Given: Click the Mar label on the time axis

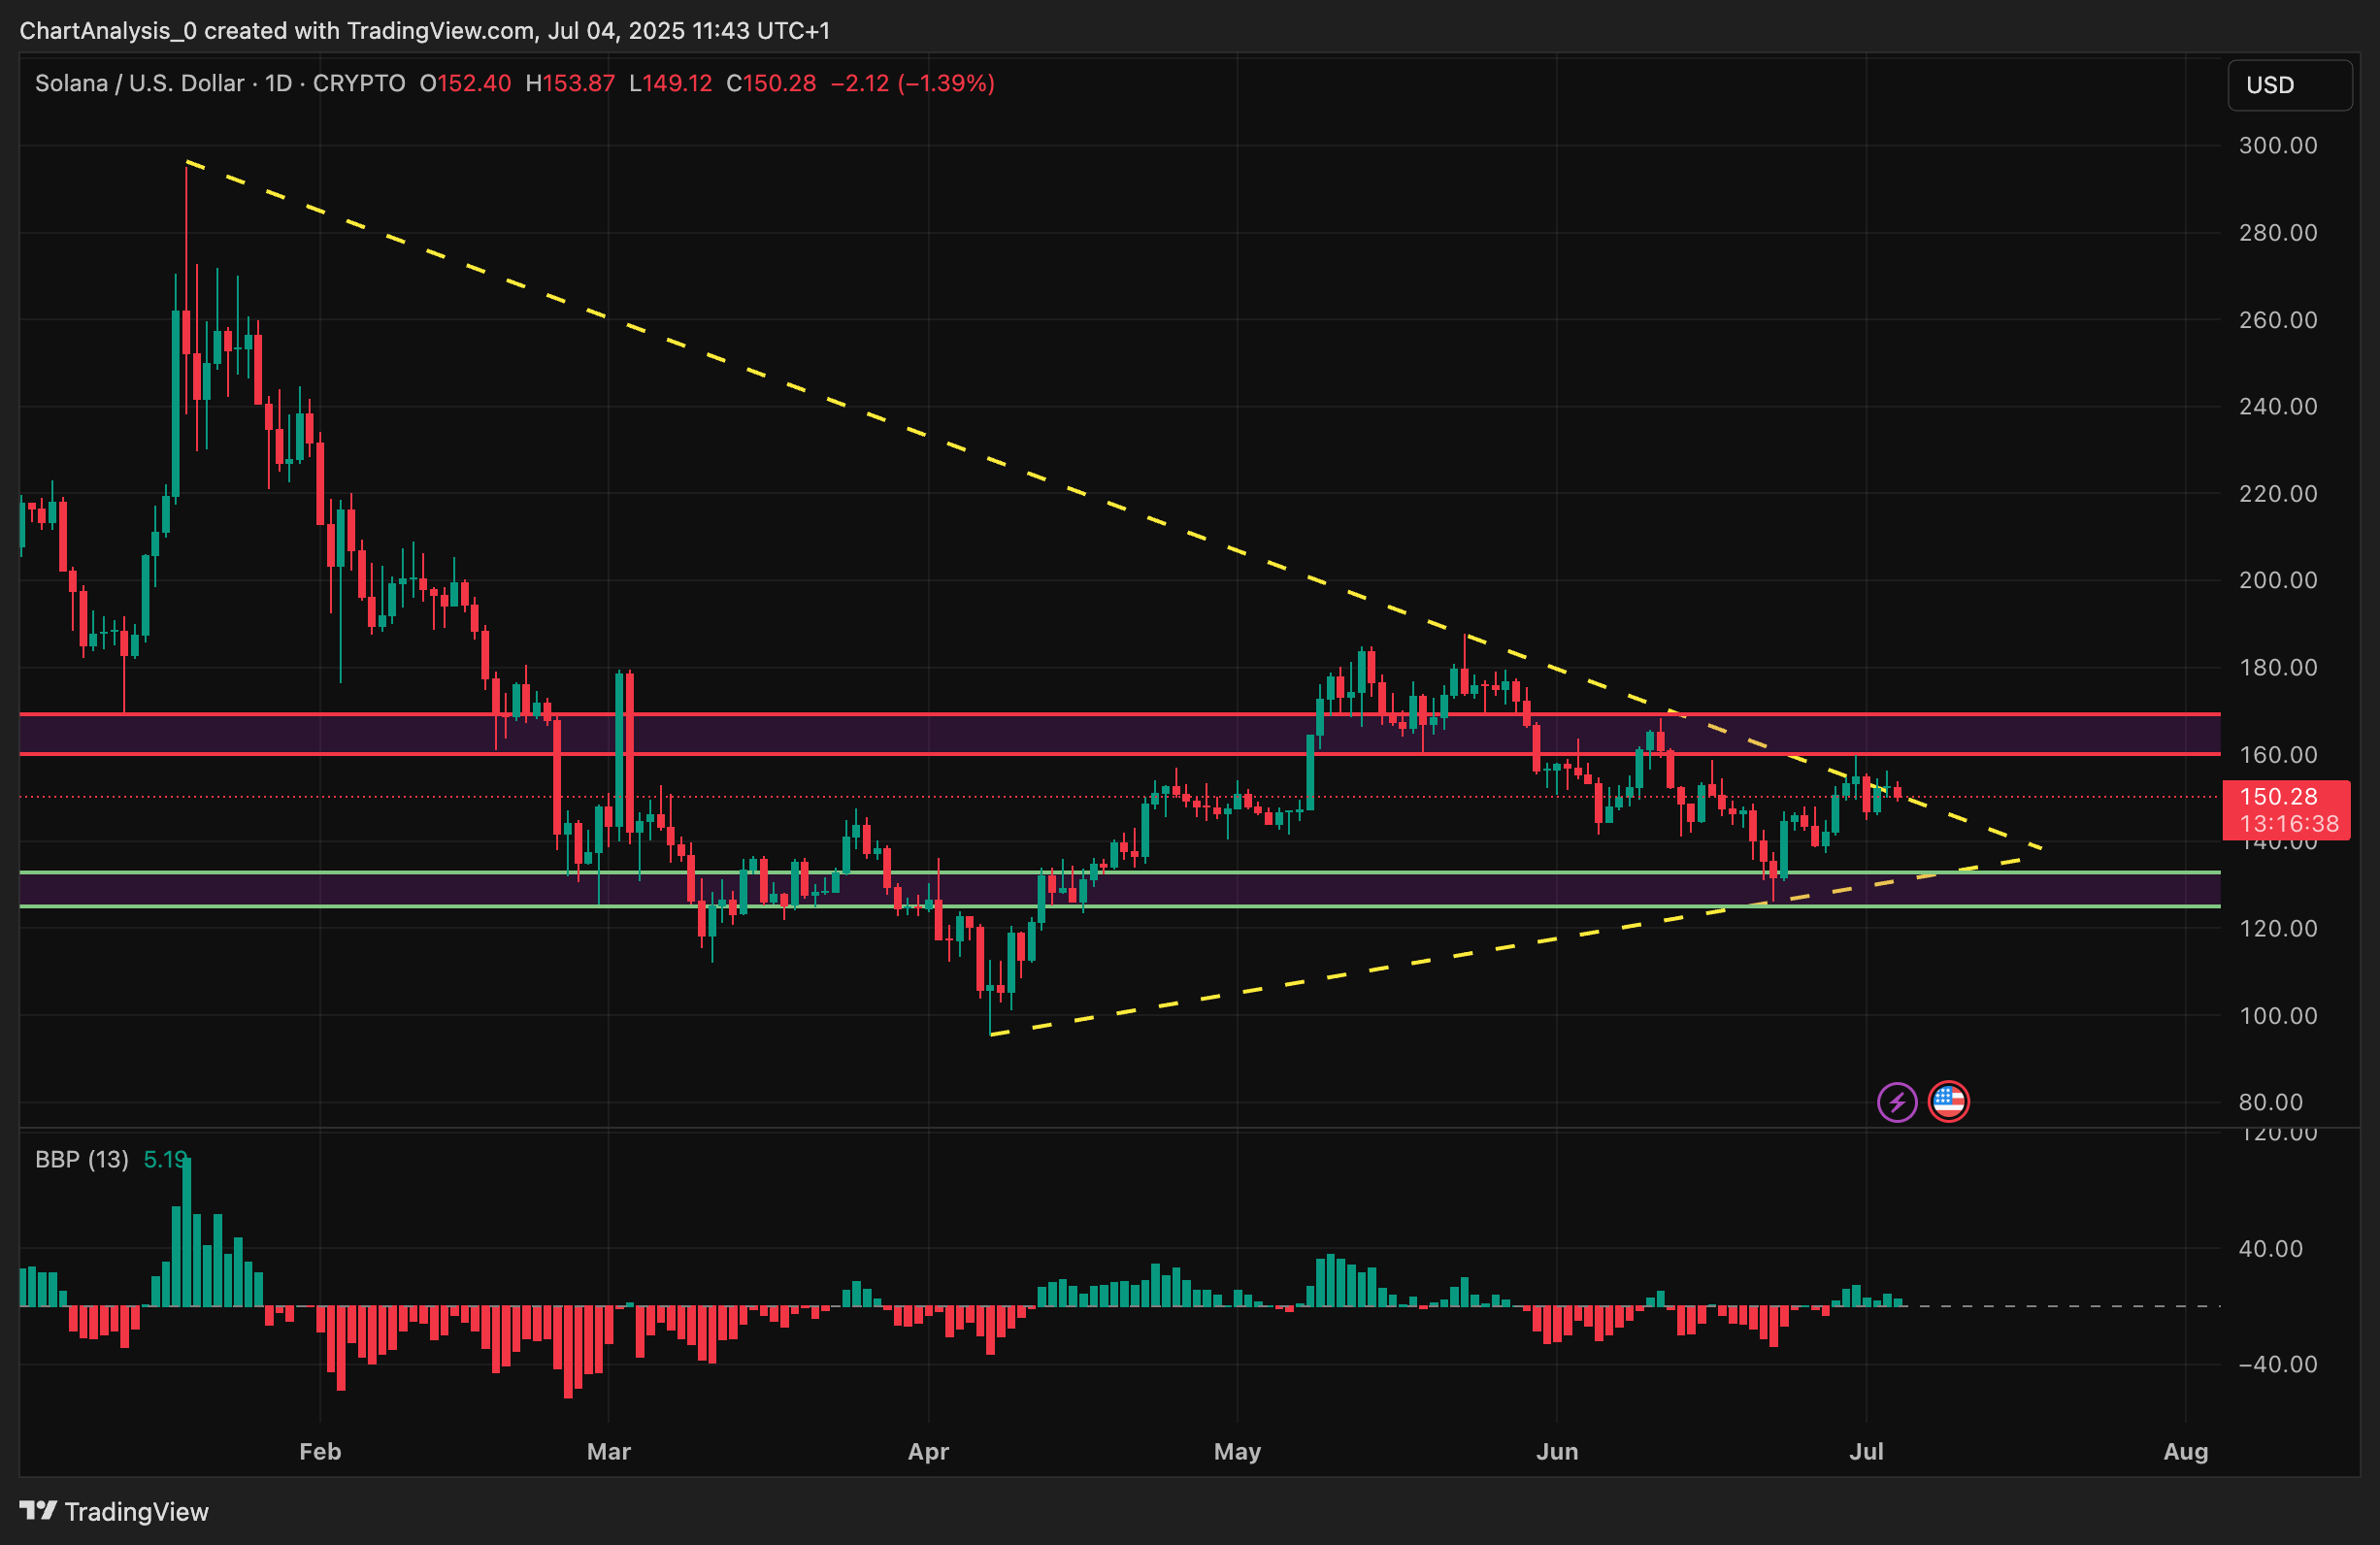Looking at the screenshot, I should pyautogui.click(x=609, y=1451).
